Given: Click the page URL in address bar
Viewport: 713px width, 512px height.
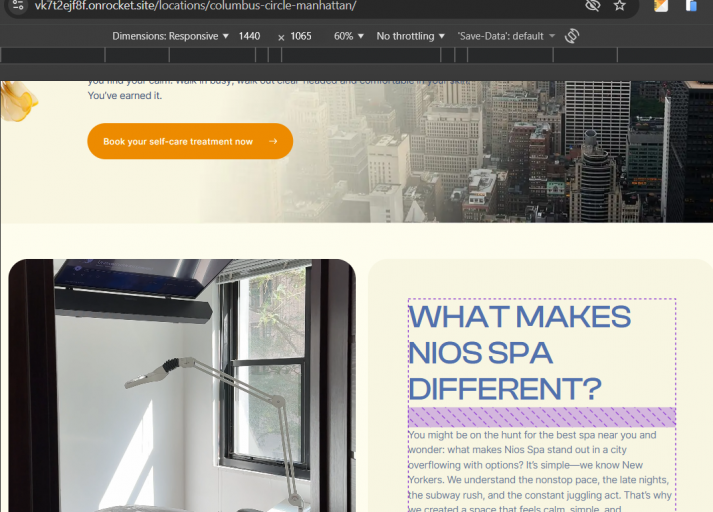Looking at the screenshot, I should (x=195, y=5).
